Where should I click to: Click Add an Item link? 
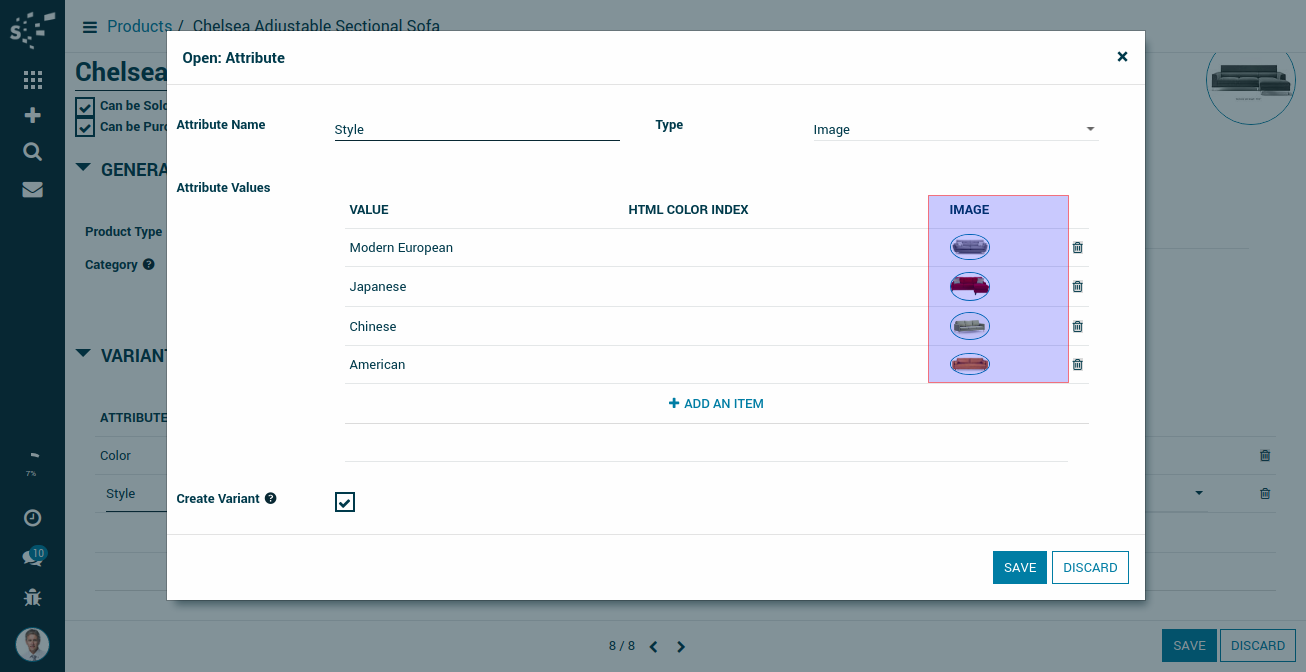[x=716, y=404]
